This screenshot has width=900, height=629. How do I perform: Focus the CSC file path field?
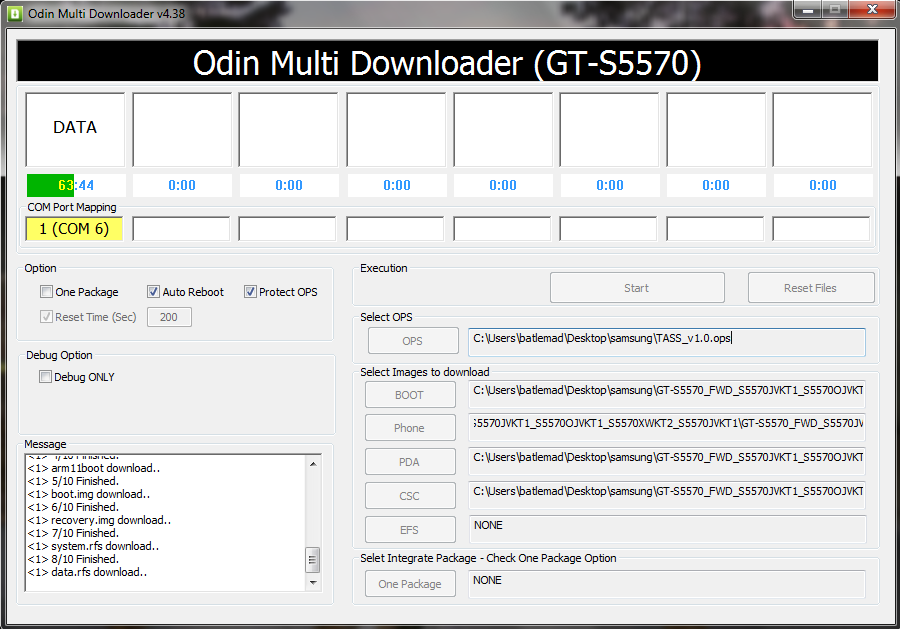click(666, 495)
